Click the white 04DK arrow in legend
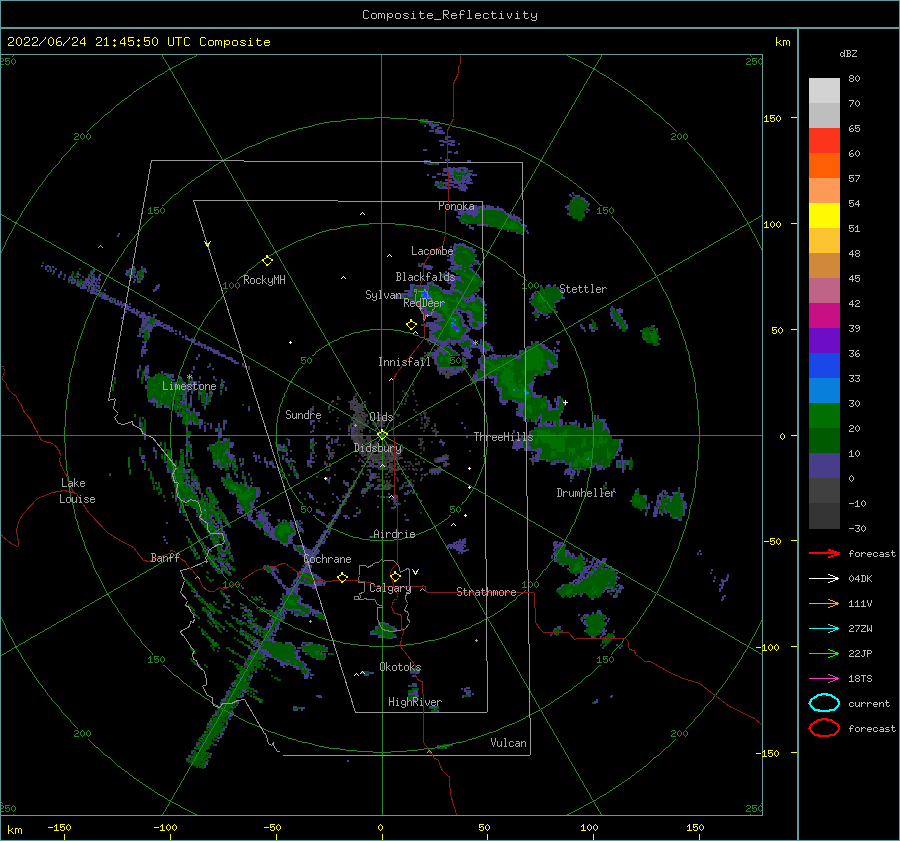 824,579
